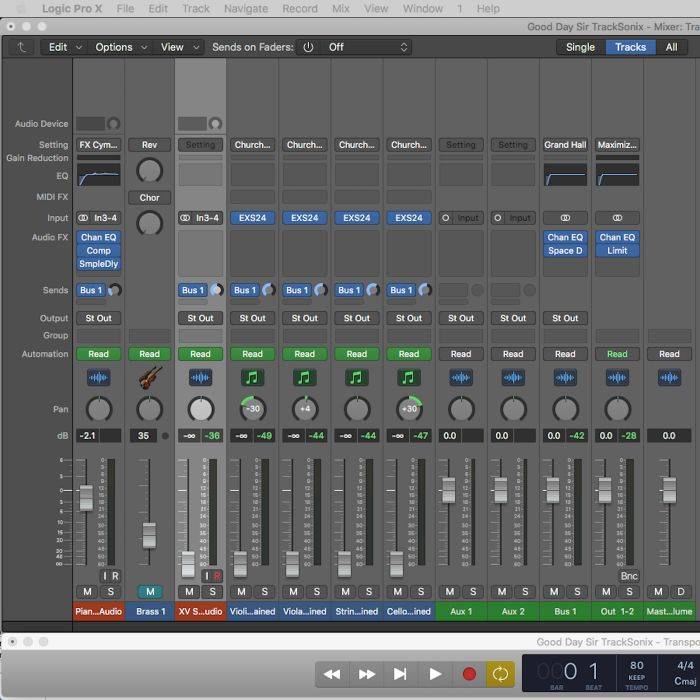Image resolution: width=700 pixels, height=700 pixels.
Task: Solo the Pian...Audio channel
Action: click(110, 592)
